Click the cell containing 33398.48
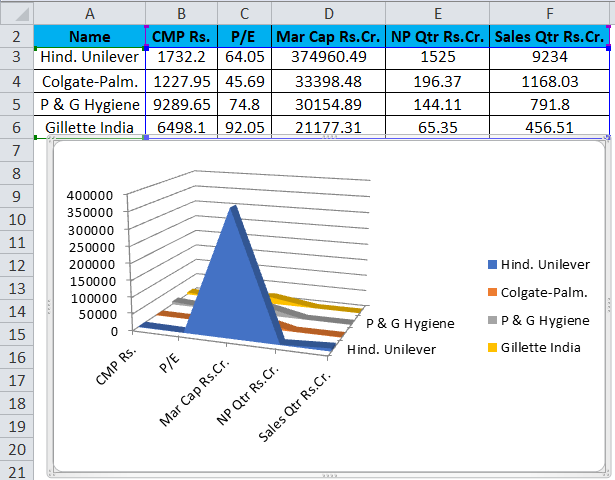The height and width of the screenshot is (480, 615). tap(328, 81)
